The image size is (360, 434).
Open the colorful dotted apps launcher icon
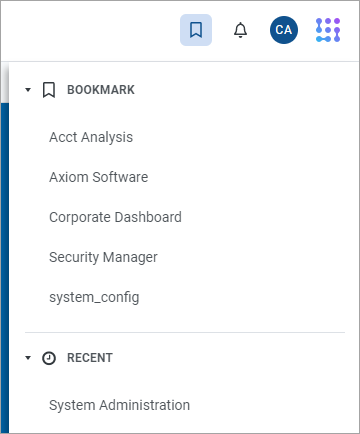(328, 30)
